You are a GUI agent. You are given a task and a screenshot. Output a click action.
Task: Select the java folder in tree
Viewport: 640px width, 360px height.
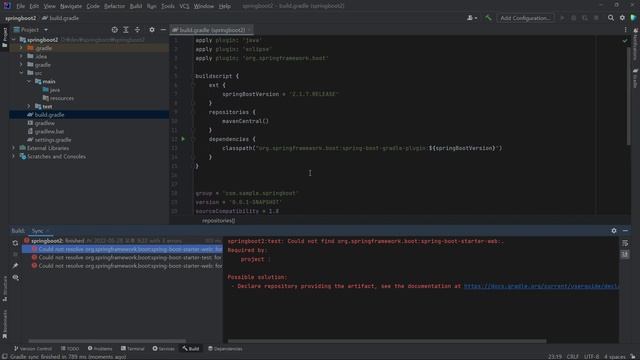coord(51,90)
